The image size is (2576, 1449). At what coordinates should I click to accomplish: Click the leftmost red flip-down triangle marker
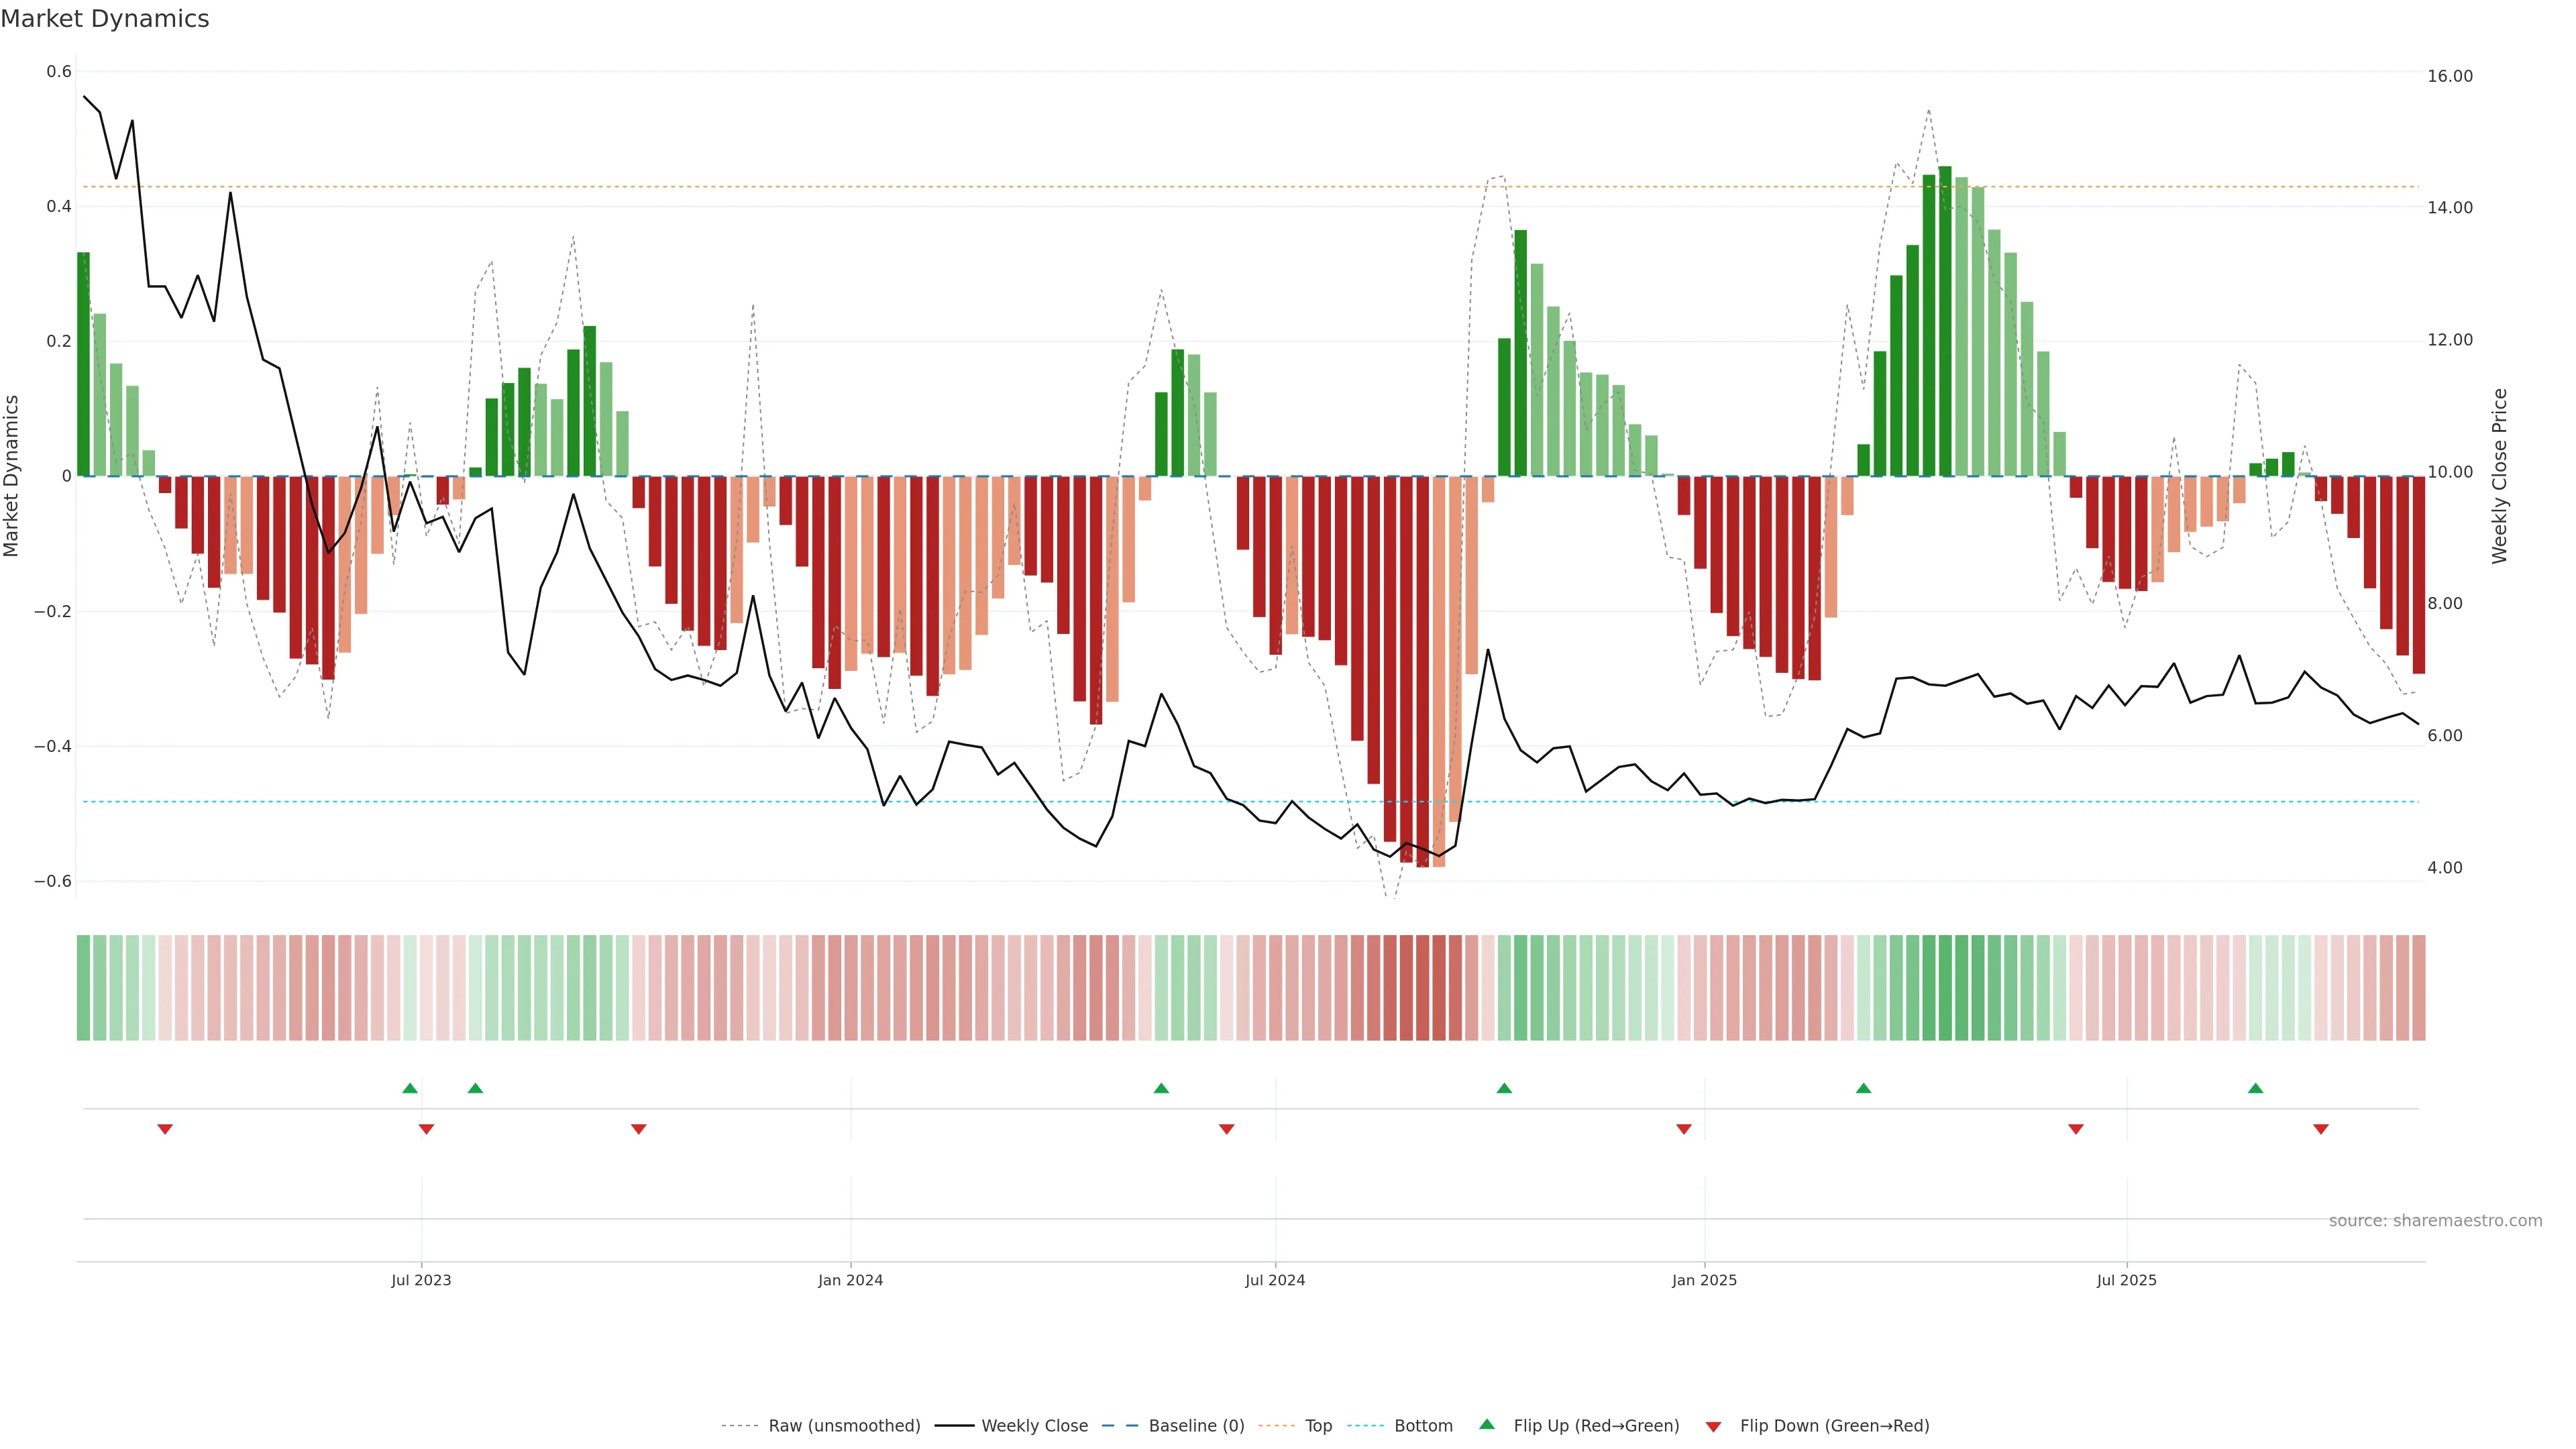165,1129
